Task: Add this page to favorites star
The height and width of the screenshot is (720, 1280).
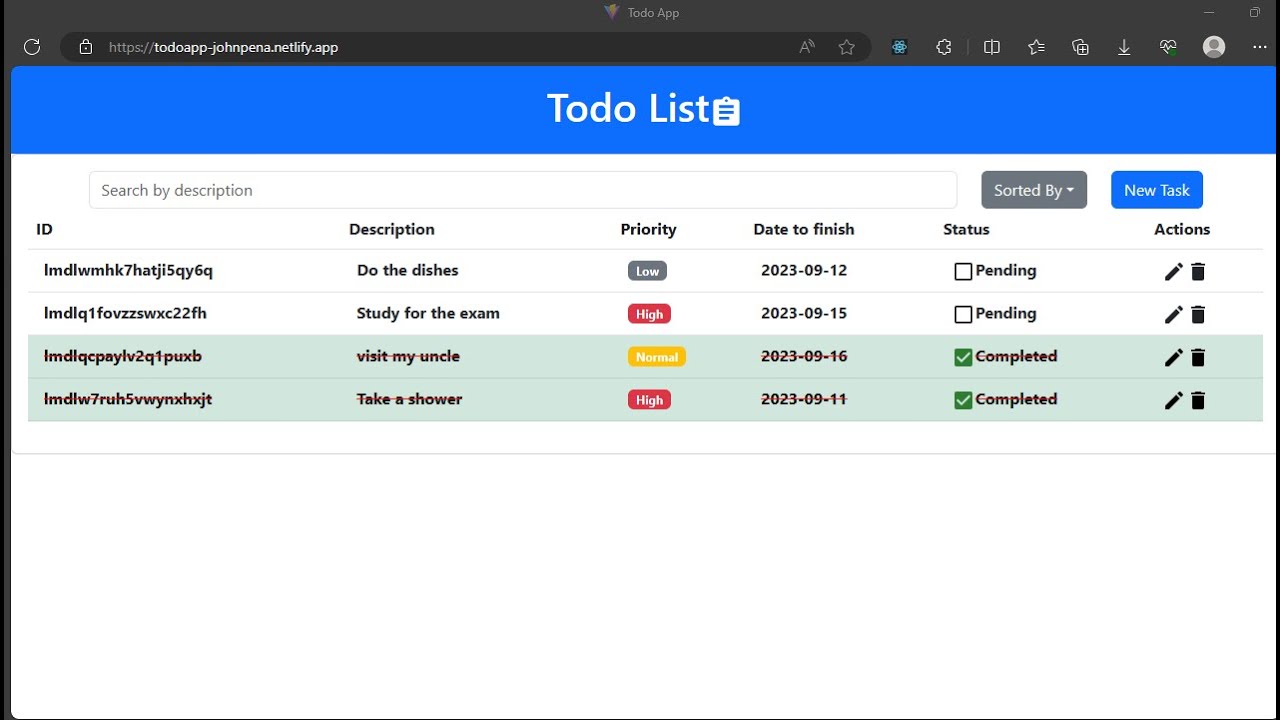Action: coord(847,47)
